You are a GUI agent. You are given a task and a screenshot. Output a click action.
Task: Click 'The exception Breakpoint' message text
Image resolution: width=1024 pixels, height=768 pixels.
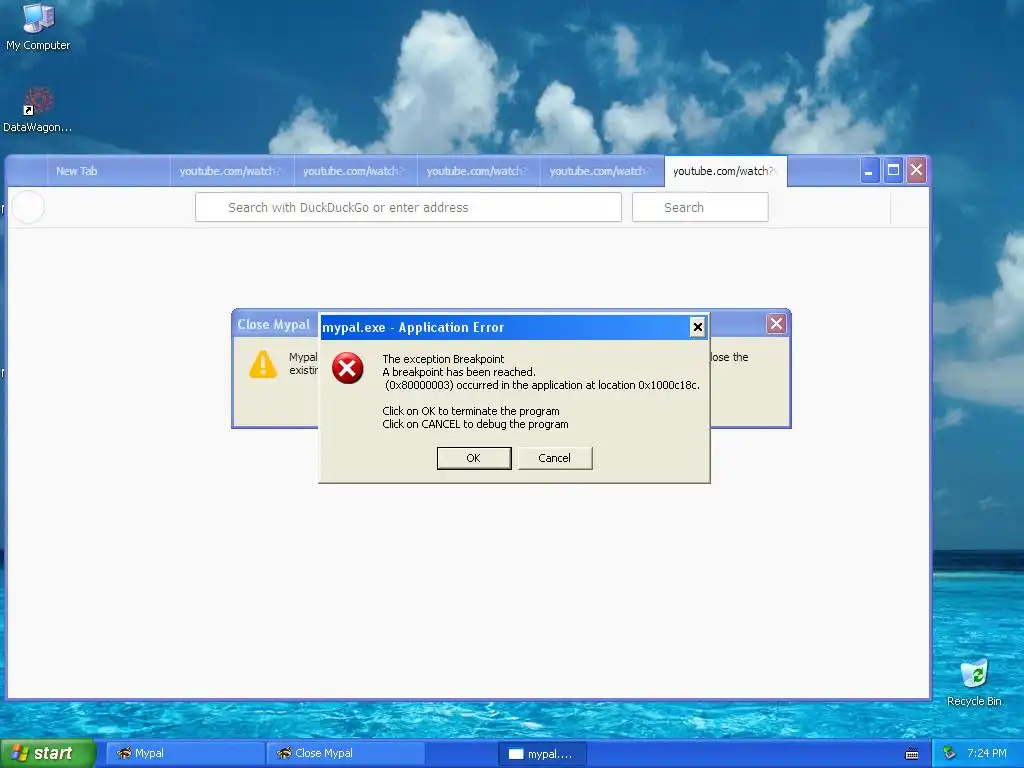(443, 359)
